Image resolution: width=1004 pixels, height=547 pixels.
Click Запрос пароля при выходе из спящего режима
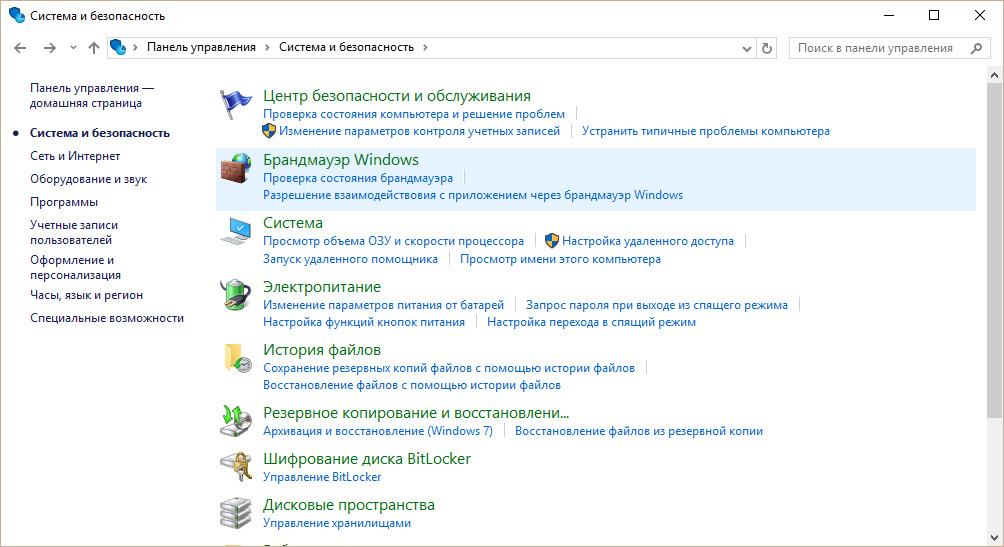point(657,305)
